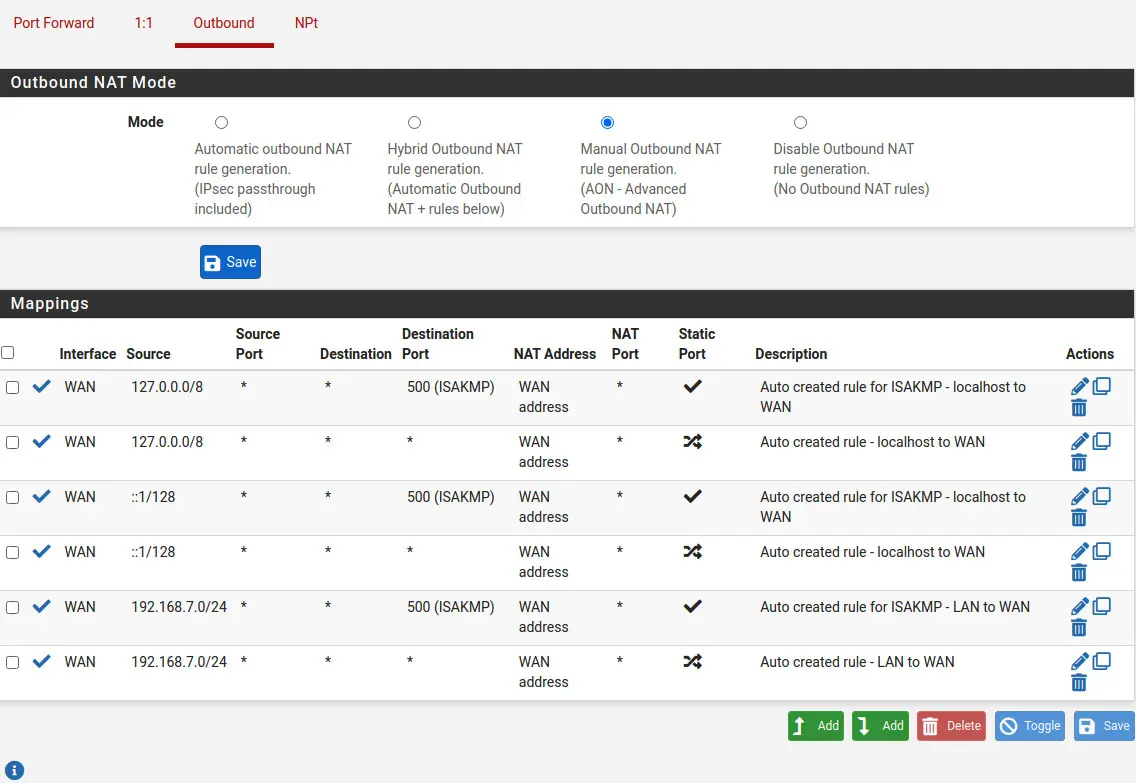1136x783 pixels.
Task: Edit the 127.0.0.0/8 localhost to WAN rule
Action: [x=1079, y=441]
